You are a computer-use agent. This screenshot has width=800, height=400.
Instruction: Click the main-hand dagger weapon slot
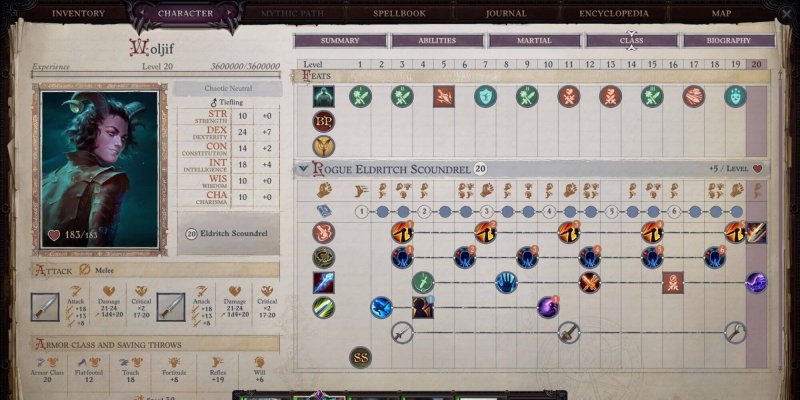click(x=45, y=307)
